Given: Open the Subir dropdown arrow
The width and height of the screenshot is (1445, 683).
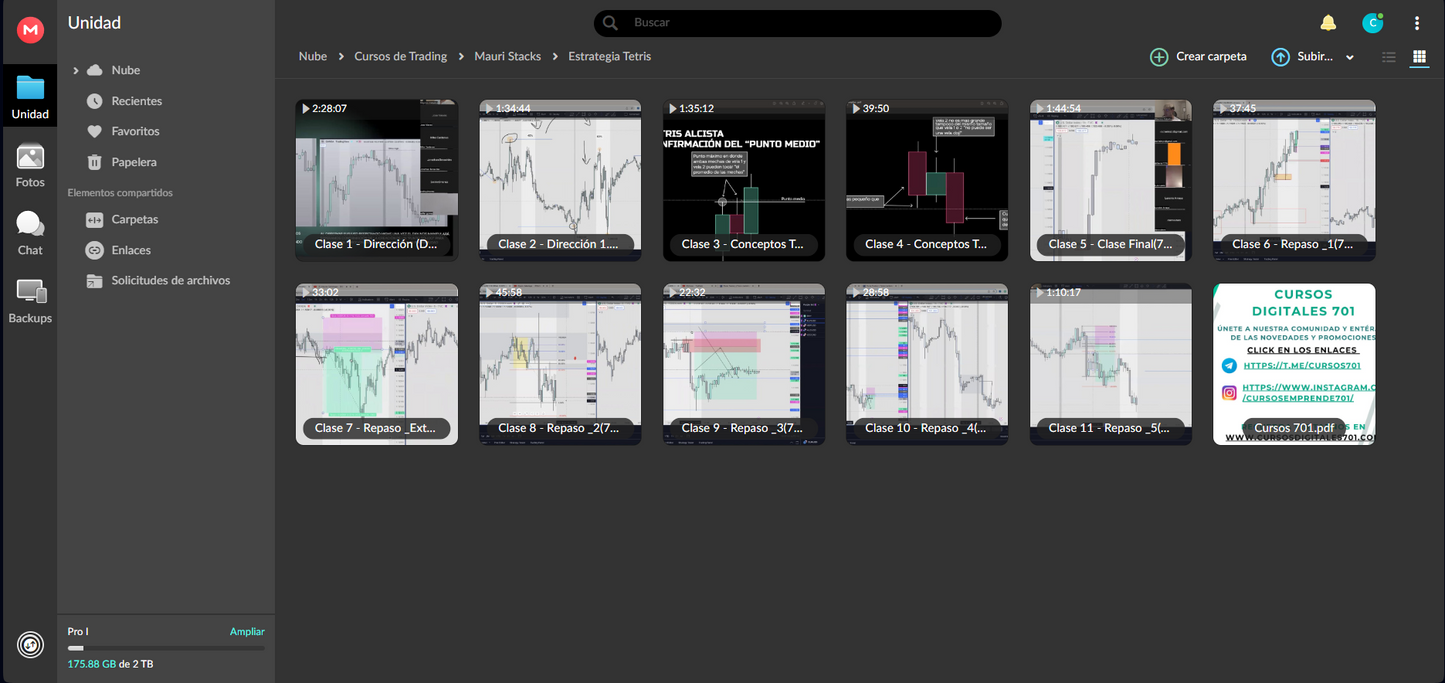Looking at the screenshot, I should [1350, 58].
